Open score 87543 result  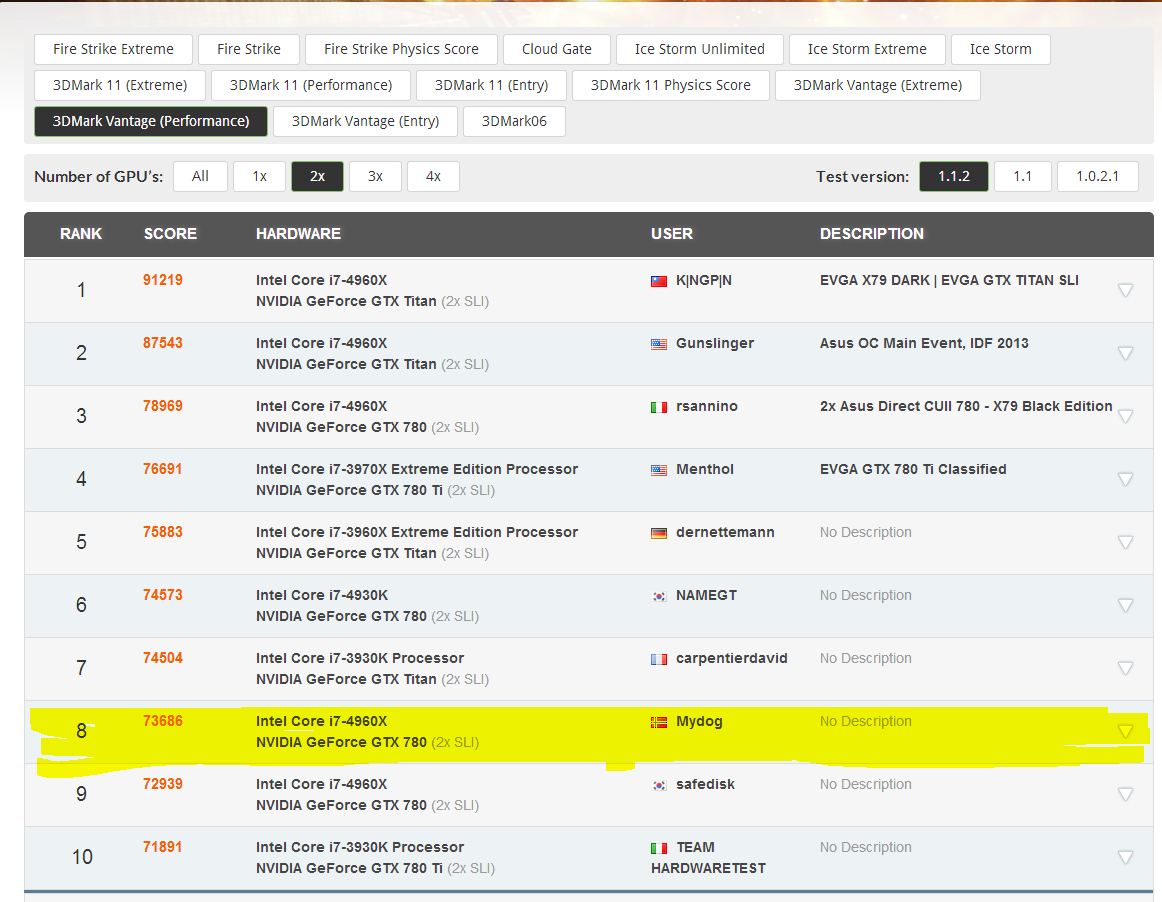(x=162, y=343)
